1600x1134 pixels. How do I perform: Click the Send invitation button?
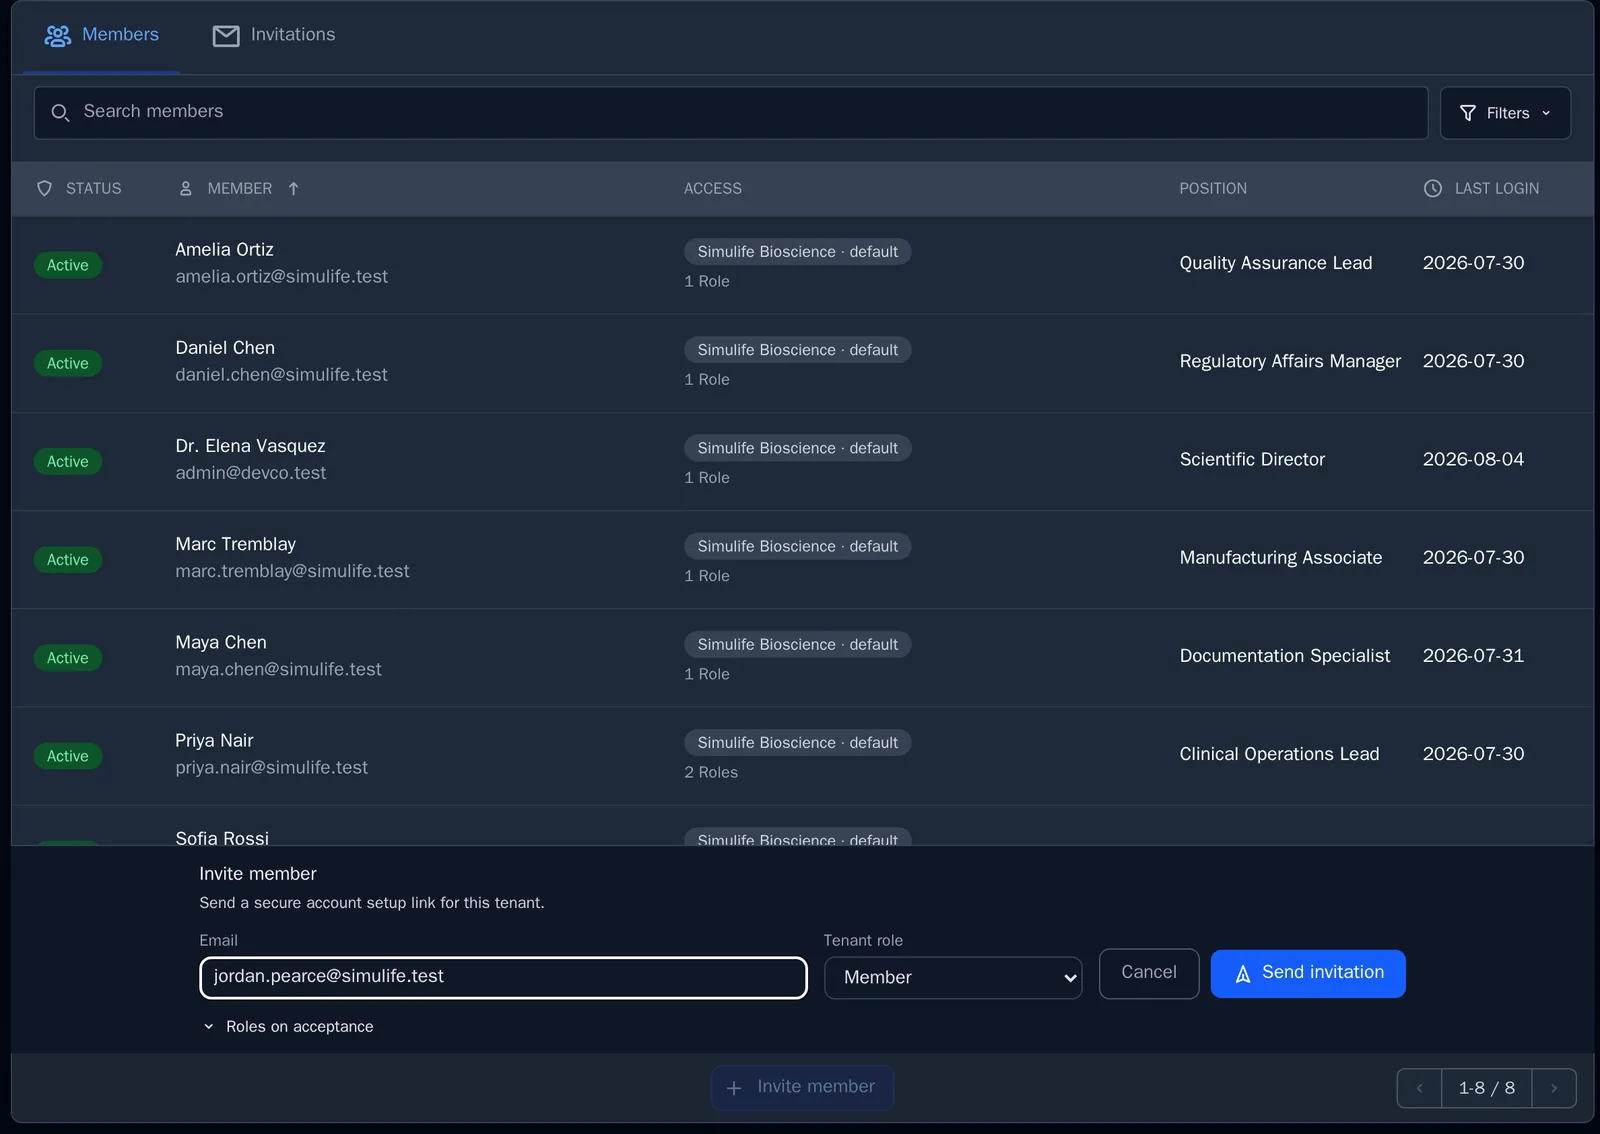tap(1308, 973)
